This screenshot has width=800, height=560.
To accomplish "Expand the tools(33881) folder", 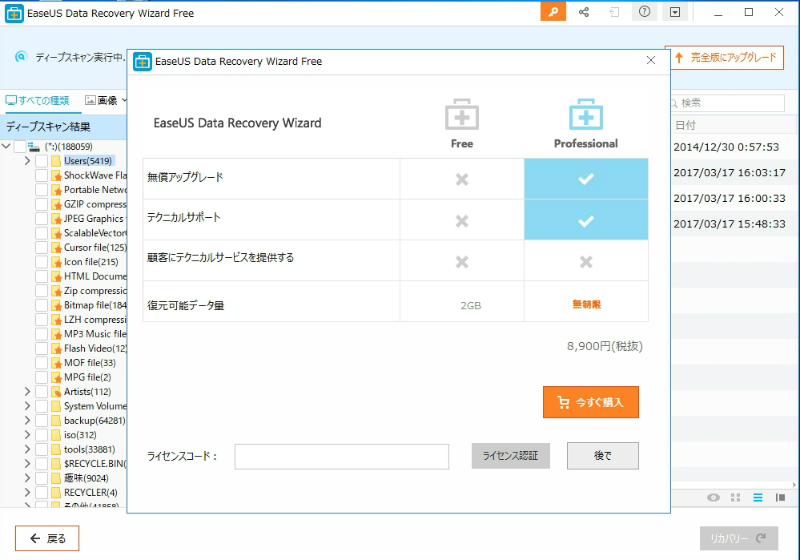I will [28, 449].
